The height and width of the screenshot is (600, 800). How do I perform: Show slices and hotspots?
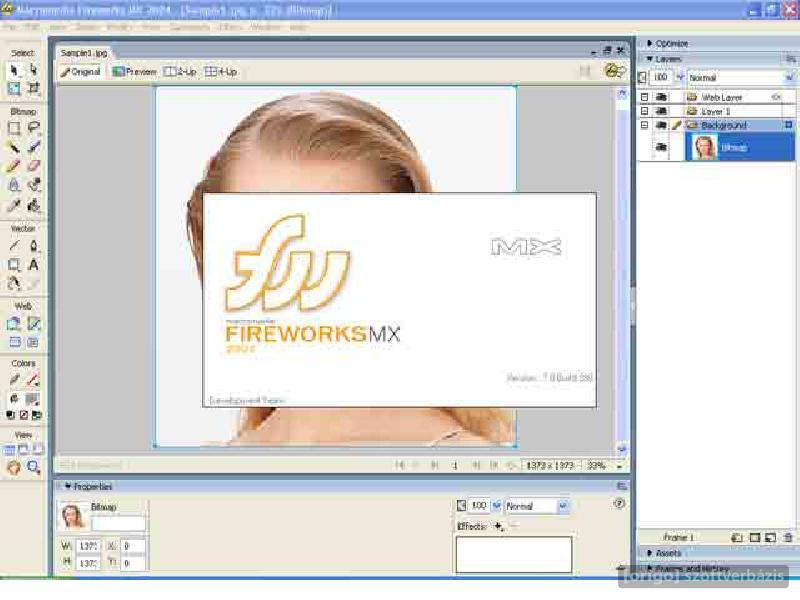[33, 342]
